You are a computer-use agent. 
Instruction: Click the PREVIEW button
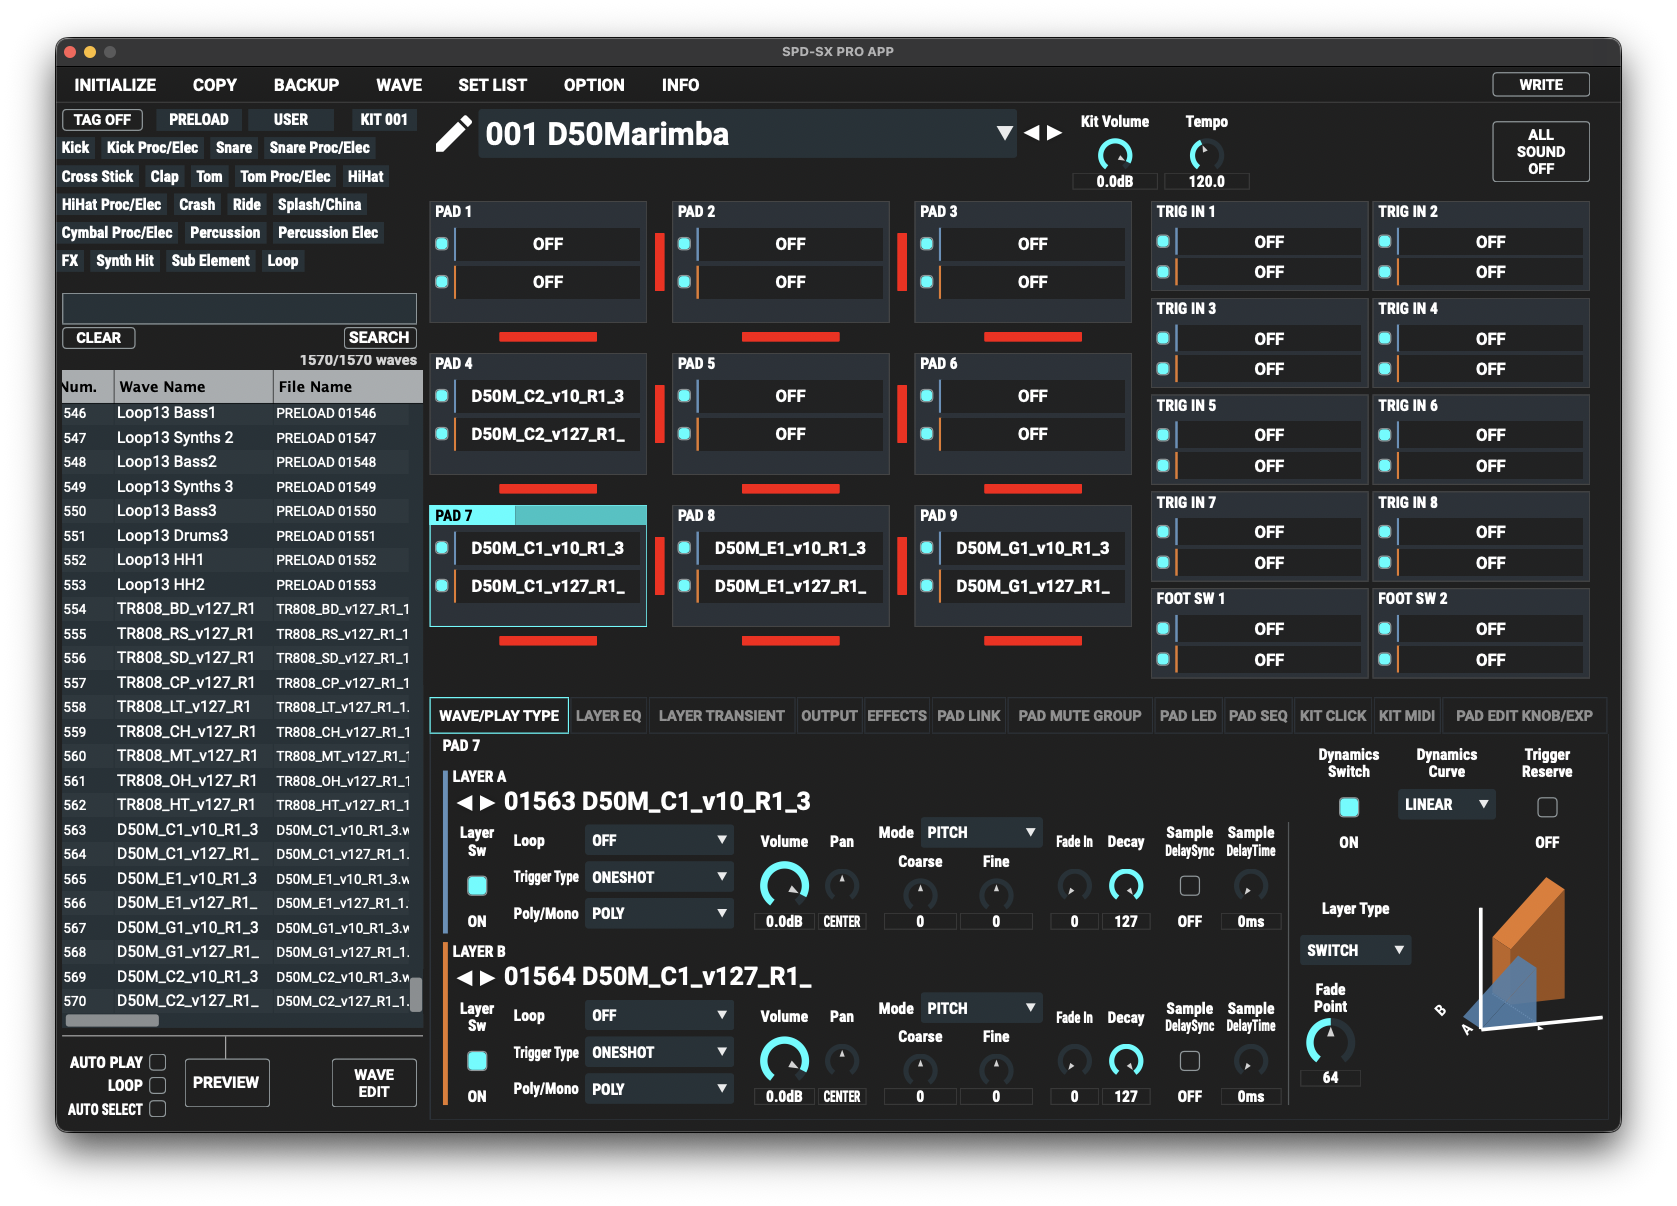[x=226, y=1083]
